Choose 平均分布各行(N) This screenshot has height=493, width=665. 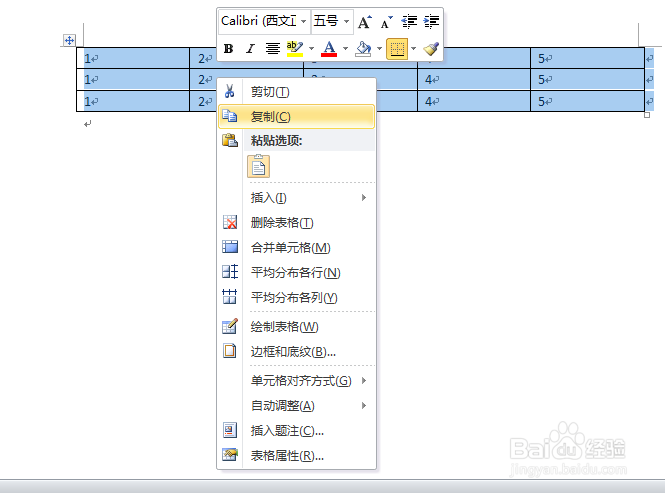[x=296, y=273]
